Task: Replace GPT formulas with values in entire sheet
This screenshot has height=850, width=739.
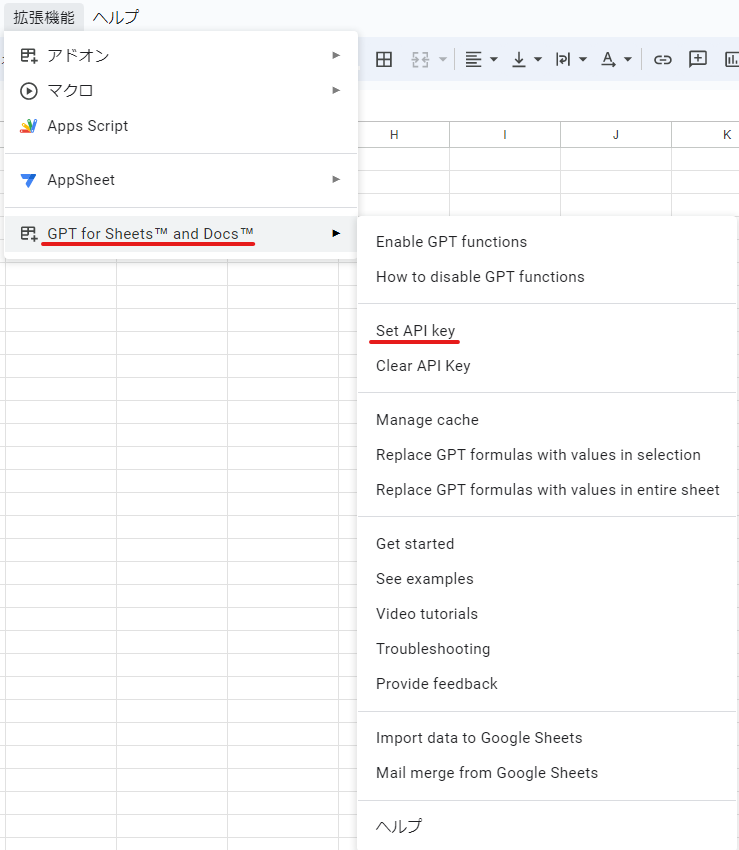Action: pyautogui.click(x=548, y=490)
